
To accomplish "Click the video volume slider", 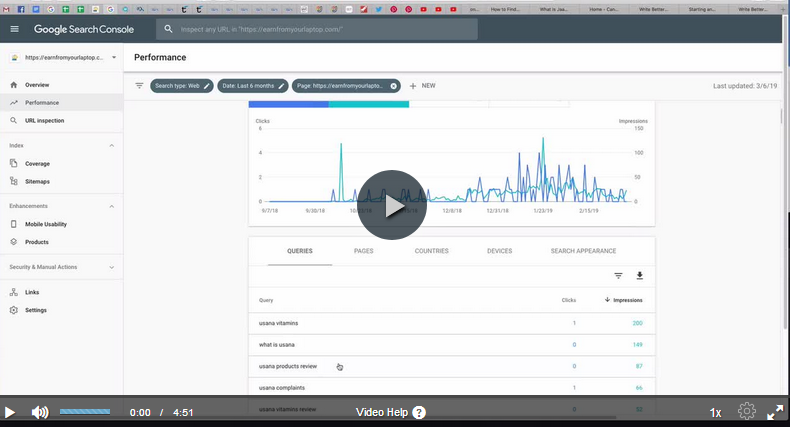I will [85, 412].
